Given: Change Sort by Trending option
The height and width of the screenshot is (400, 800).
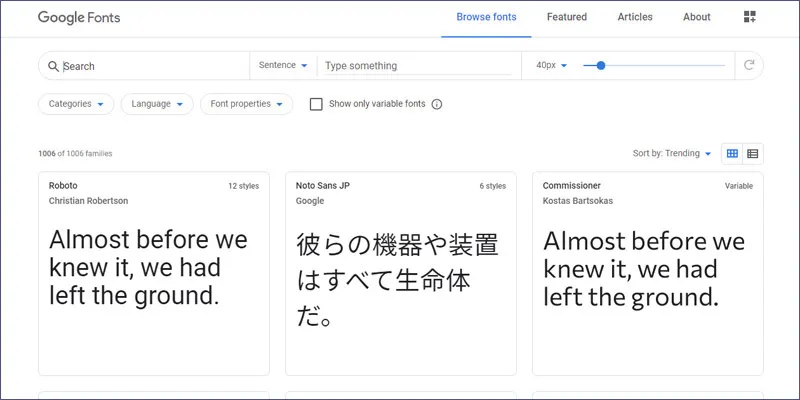Looking at the screenshot, I should (672, 153).
